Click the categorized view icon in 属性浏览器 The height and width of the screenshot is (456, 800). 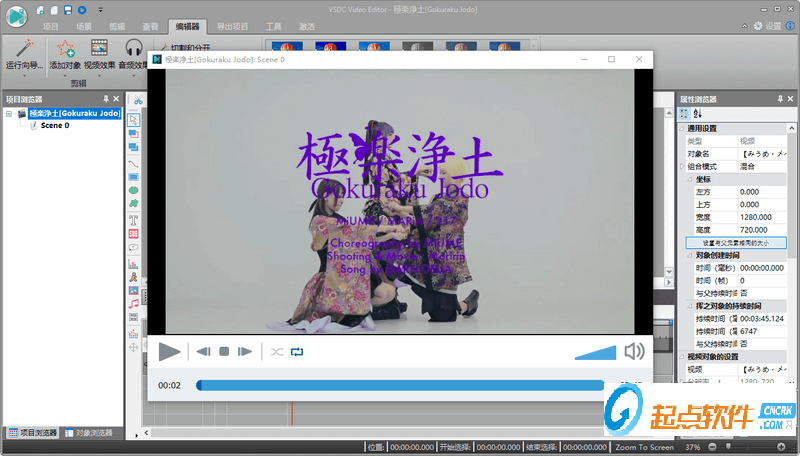coord(684,114)
